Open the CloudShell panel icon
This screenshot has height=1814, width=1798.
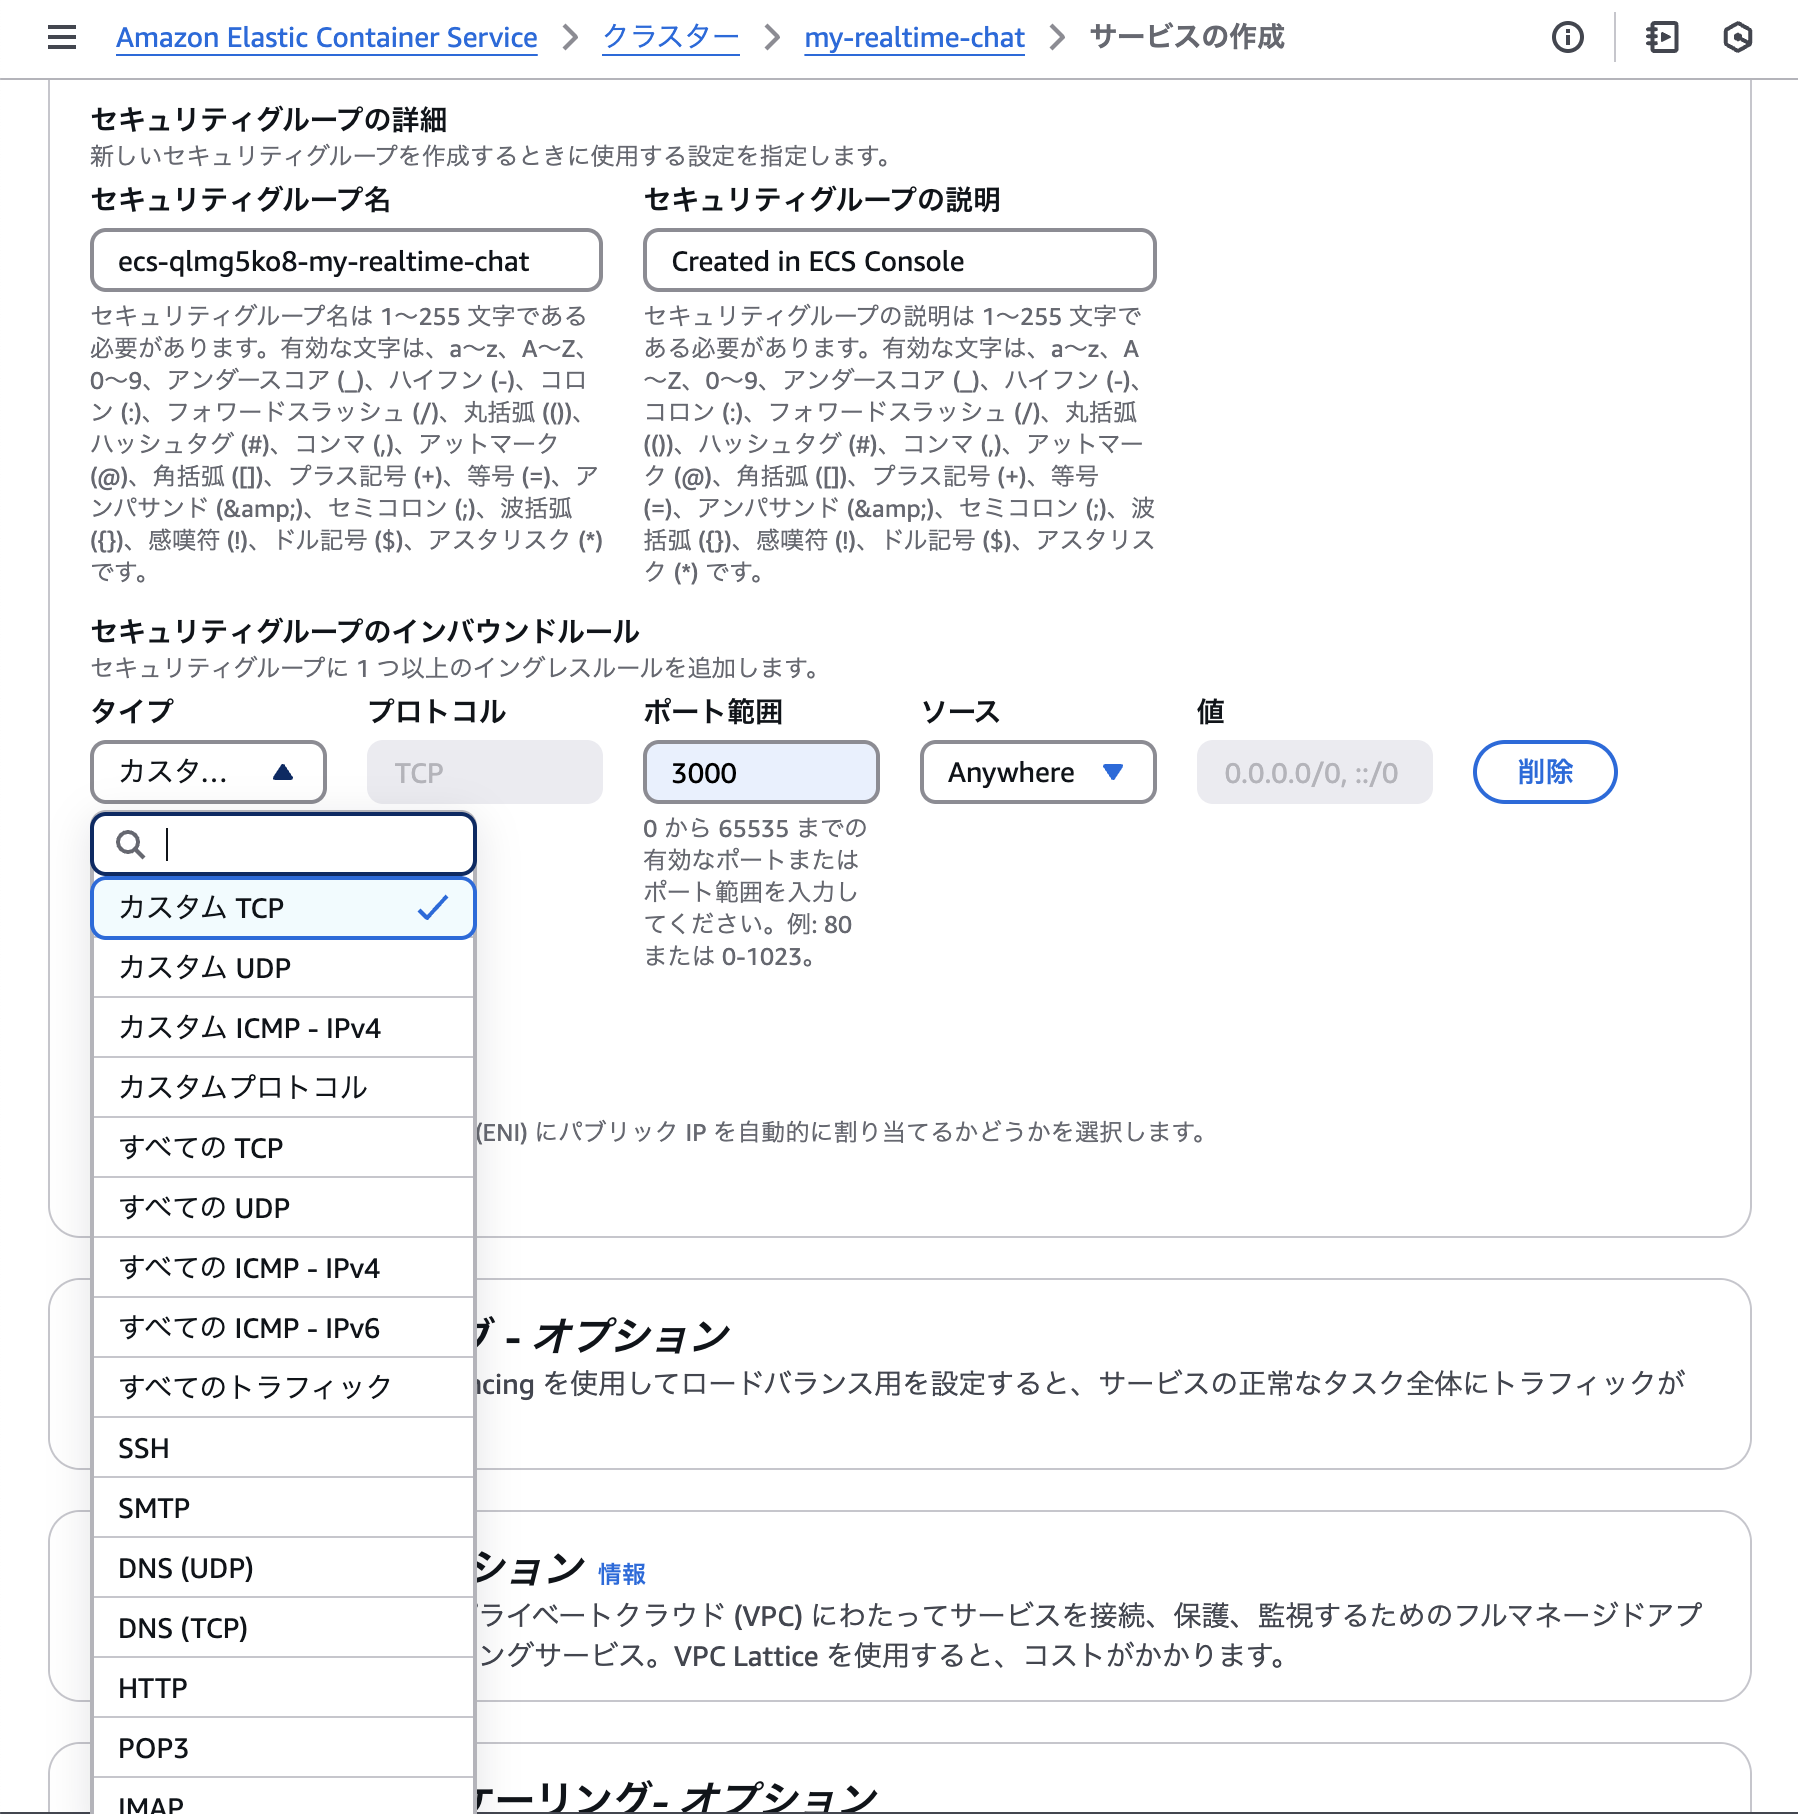pyautogui.click(x=1662, y=38)
